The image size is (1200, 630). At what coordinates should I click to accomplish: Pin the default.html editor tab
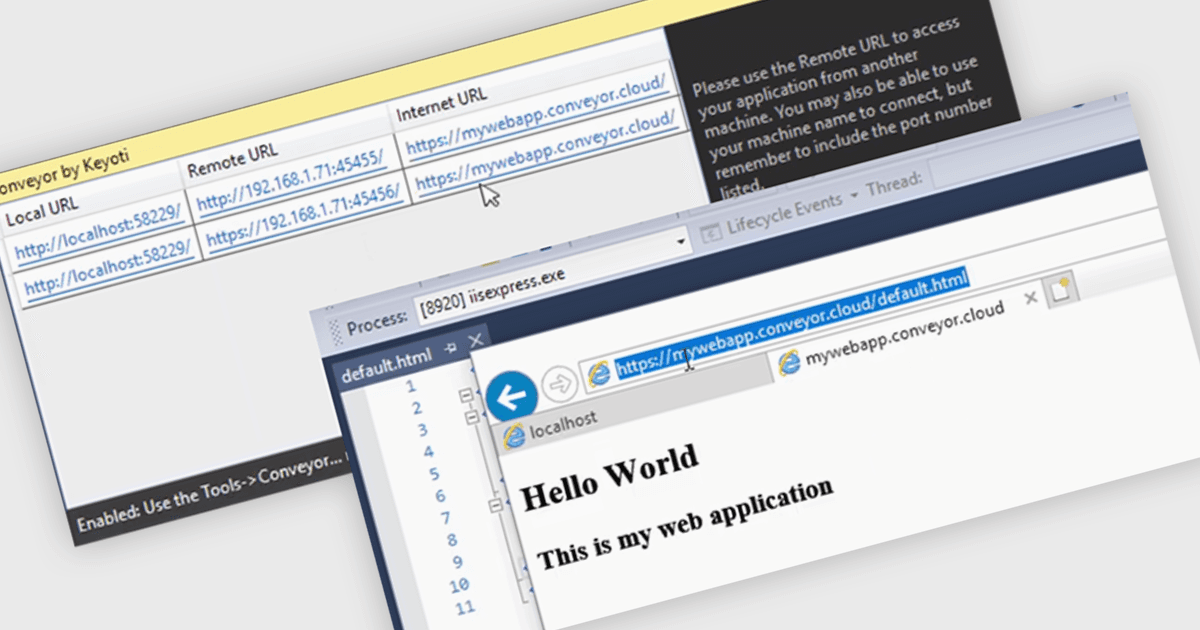point(451,346)
